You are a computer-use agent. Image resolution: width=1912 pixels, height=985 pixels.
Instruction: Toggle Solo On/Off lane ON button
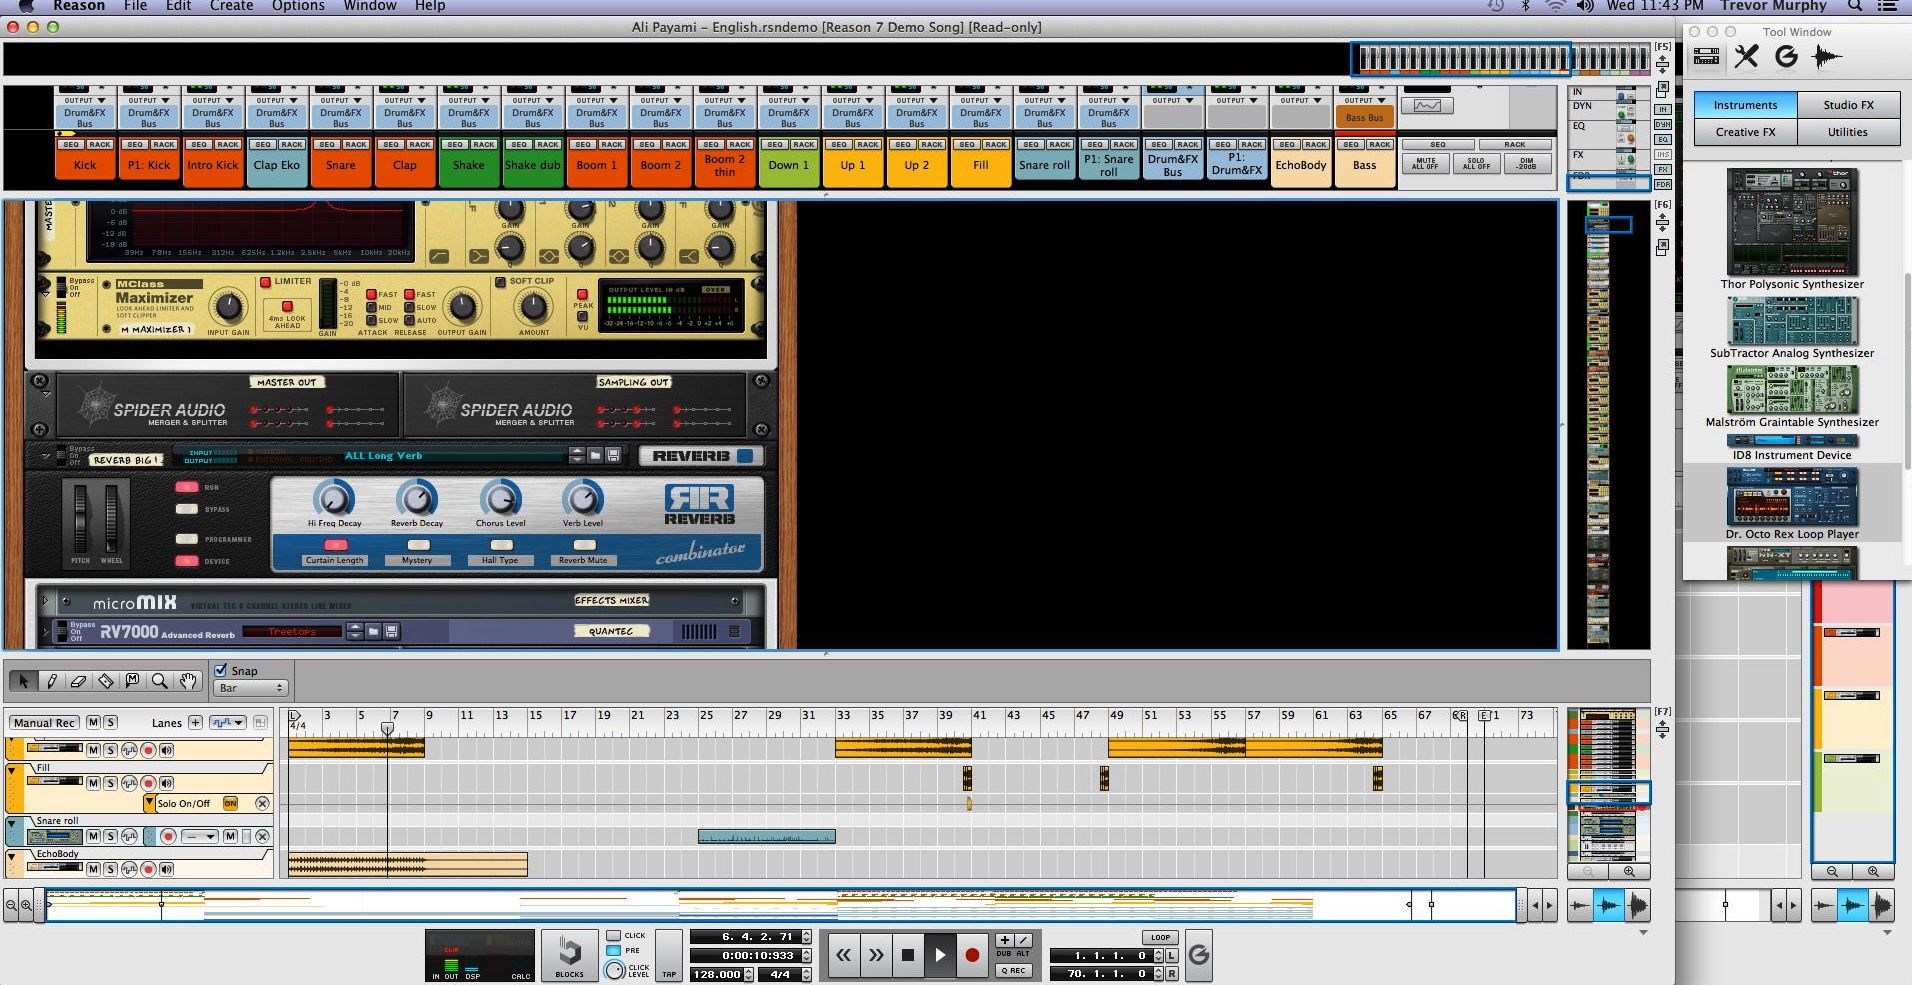click(x=230, y=803)
